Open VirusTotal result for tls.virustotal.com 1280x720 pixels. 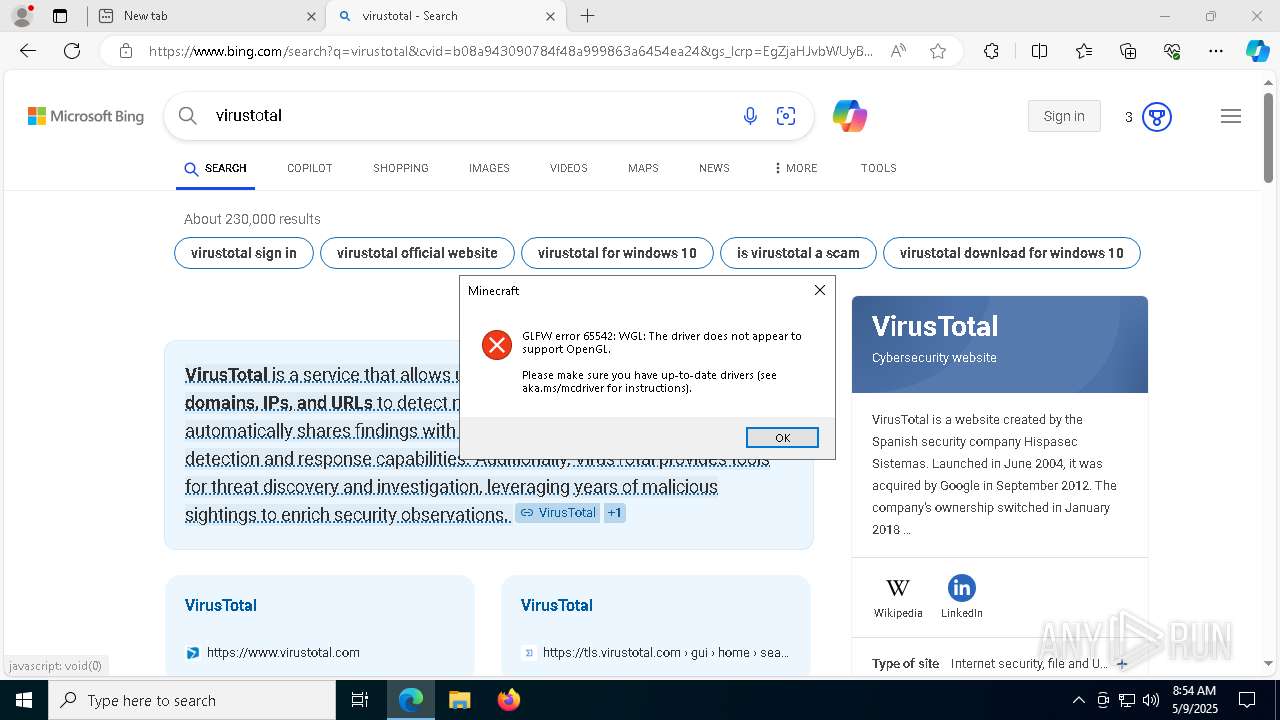(557, 605)
